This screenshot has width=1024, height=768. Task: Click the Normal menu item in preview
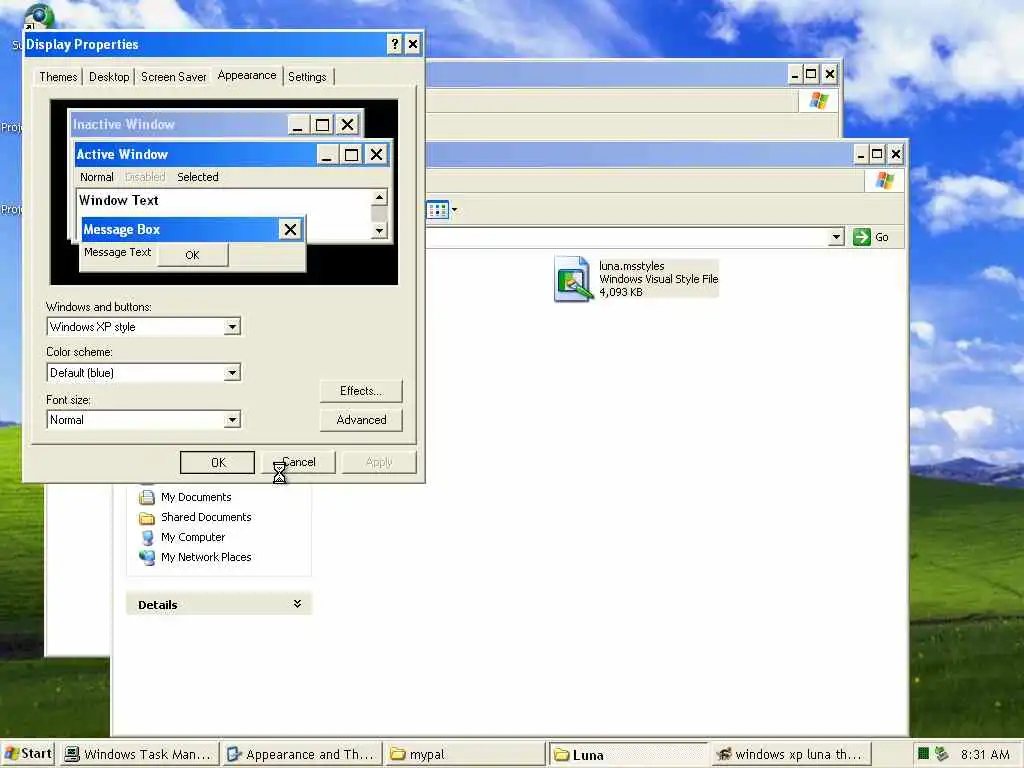pos(97,177)
